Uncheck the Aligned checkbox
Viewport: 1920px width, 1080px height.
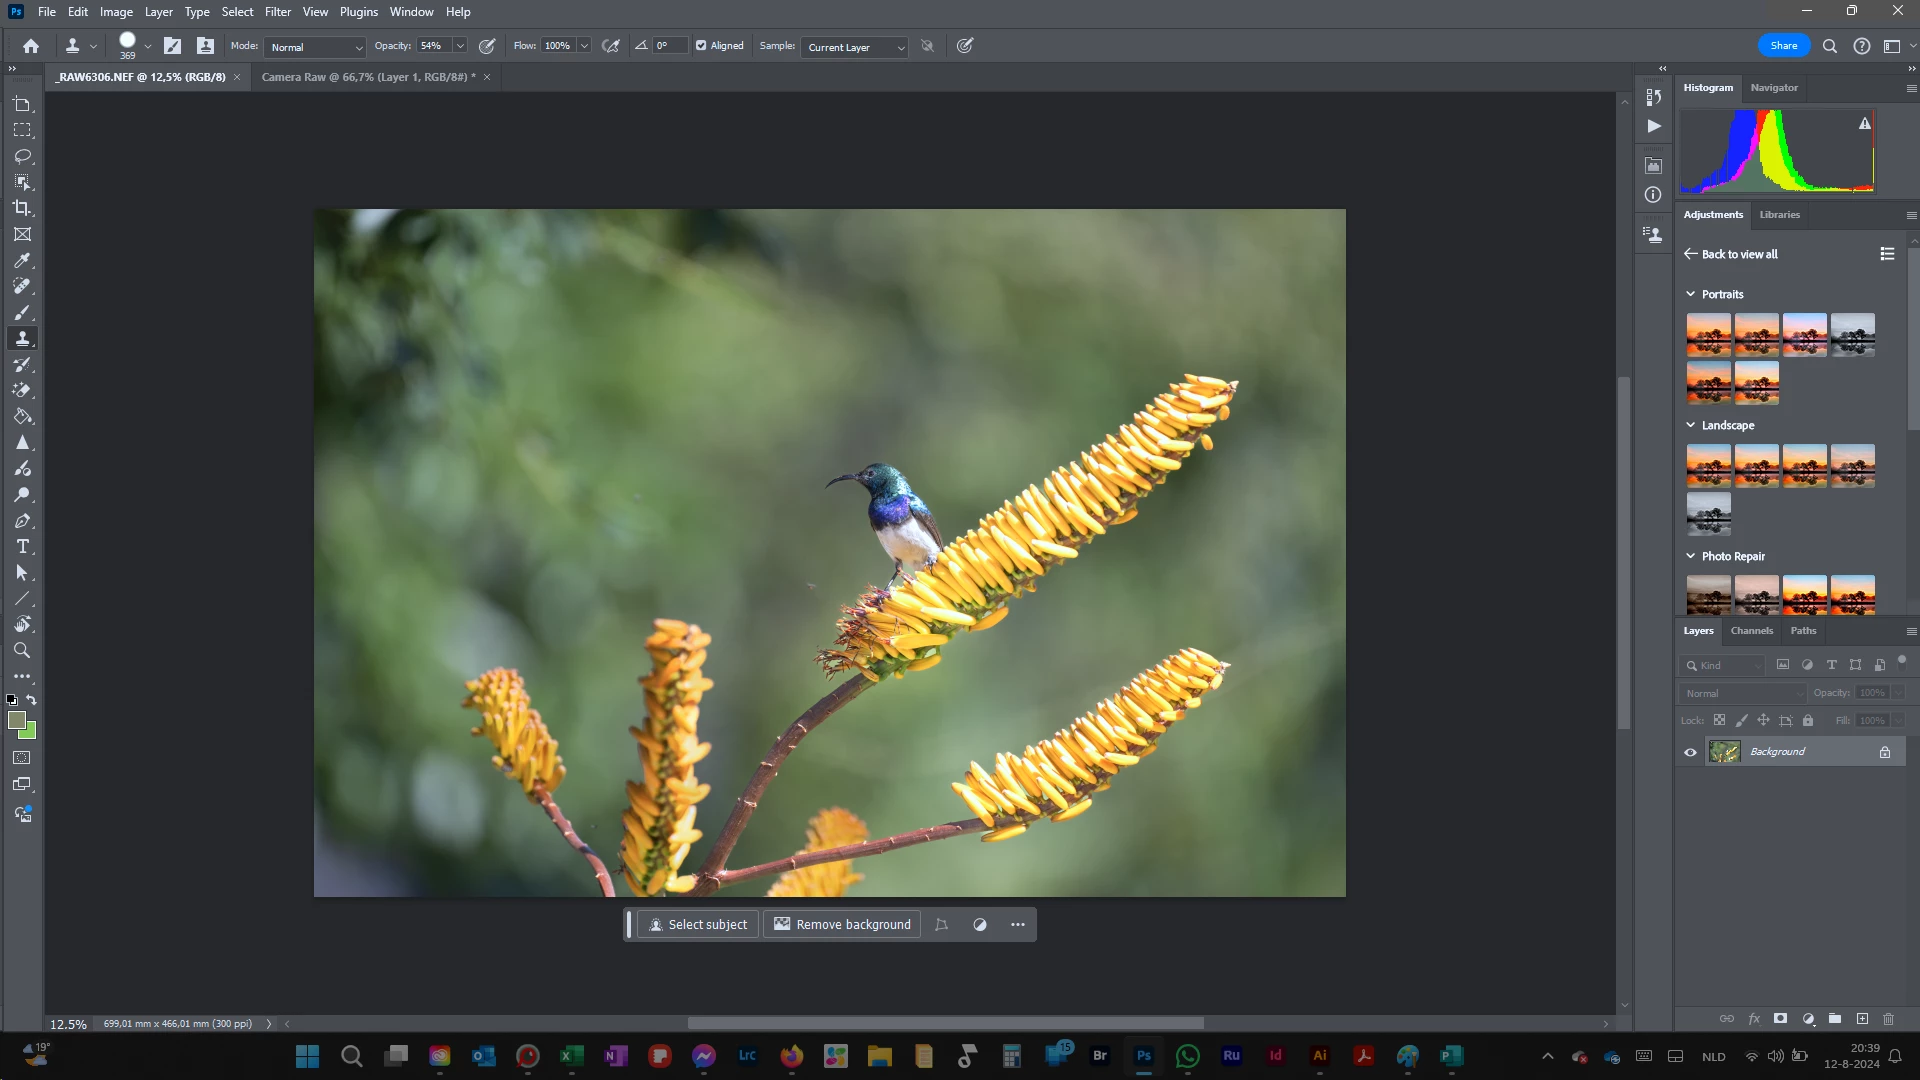(701, 46)
